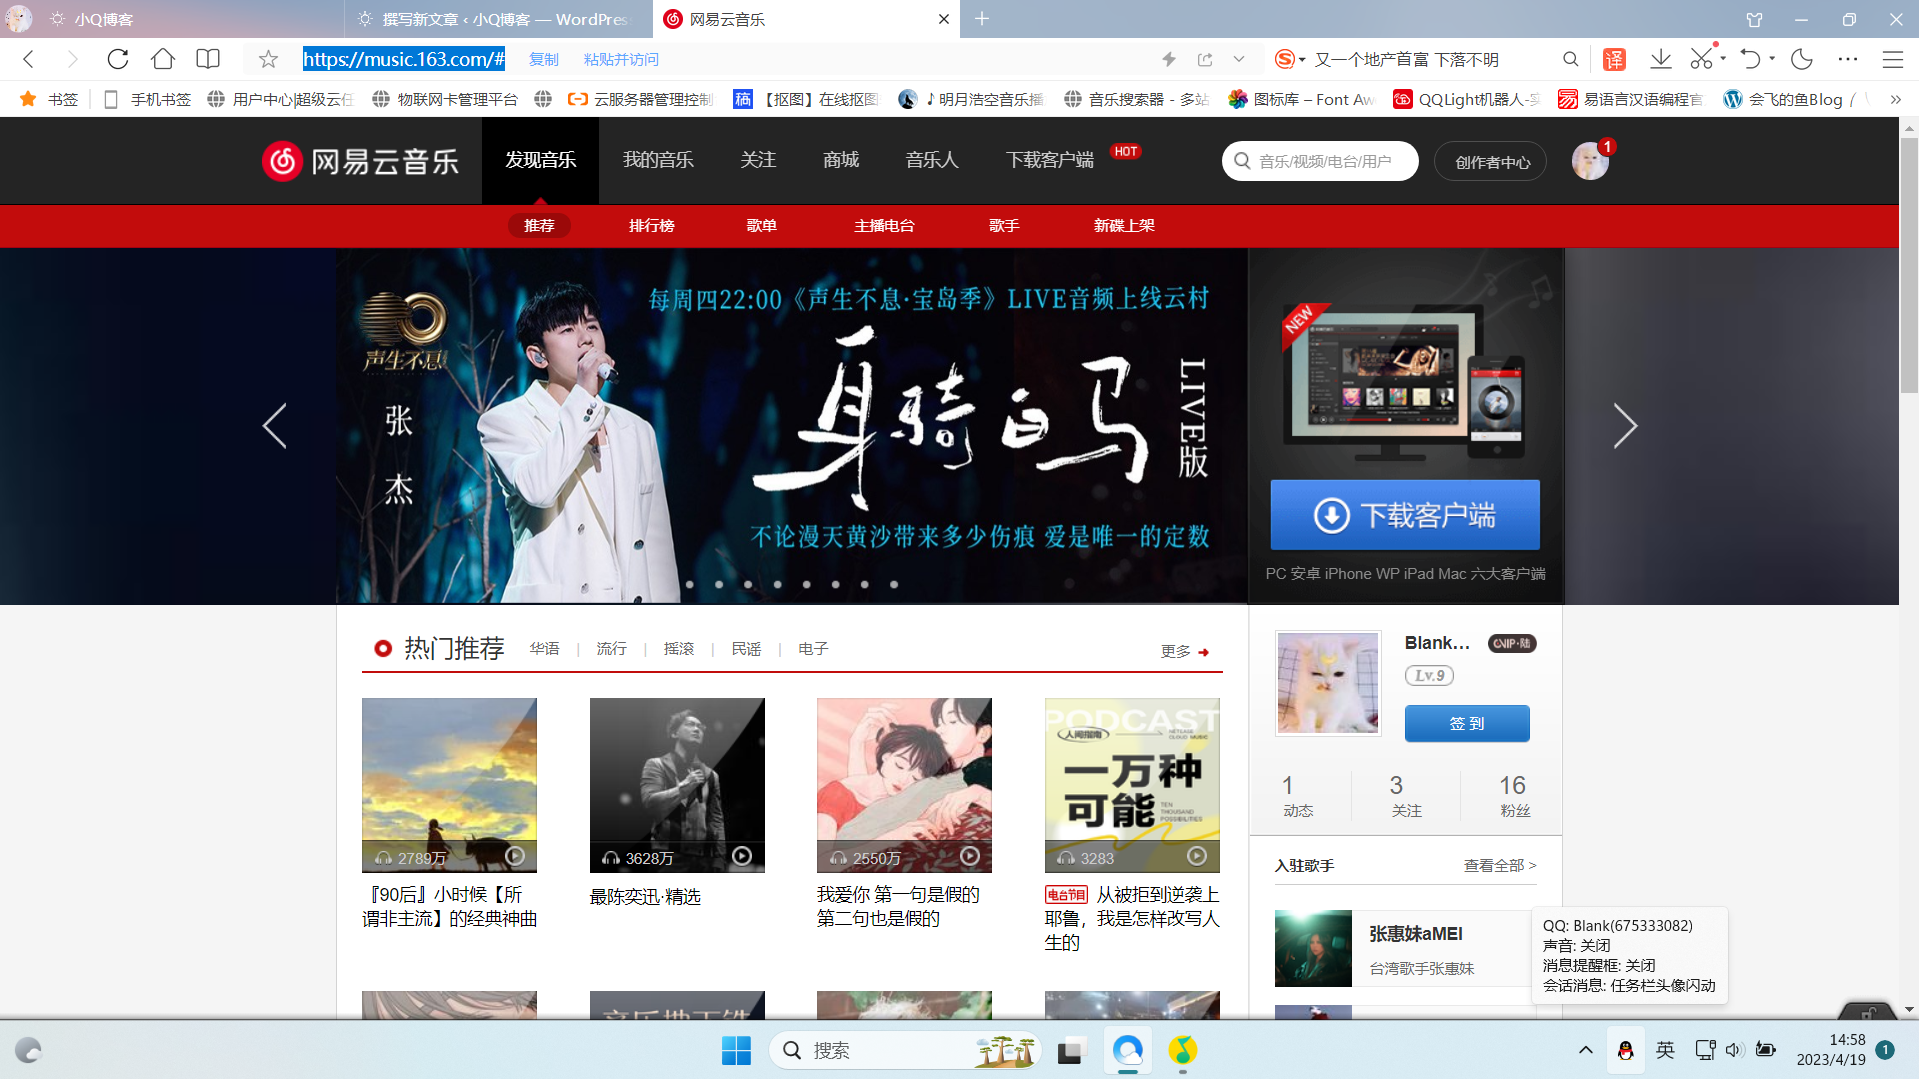Open 我的音乐 nav item

click(x=658, y=160)
